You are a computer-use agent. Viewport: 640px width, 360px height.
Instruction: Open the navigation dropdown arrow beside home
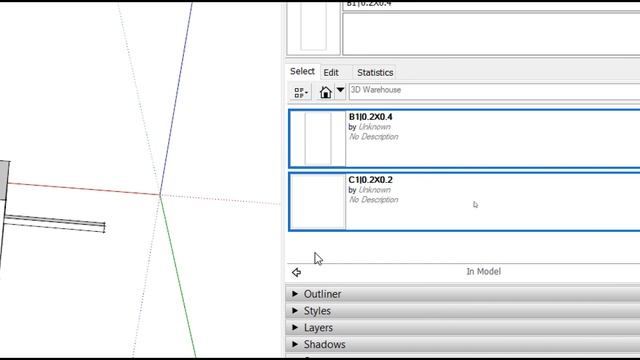pyautogui.click(x=340, y=91)
